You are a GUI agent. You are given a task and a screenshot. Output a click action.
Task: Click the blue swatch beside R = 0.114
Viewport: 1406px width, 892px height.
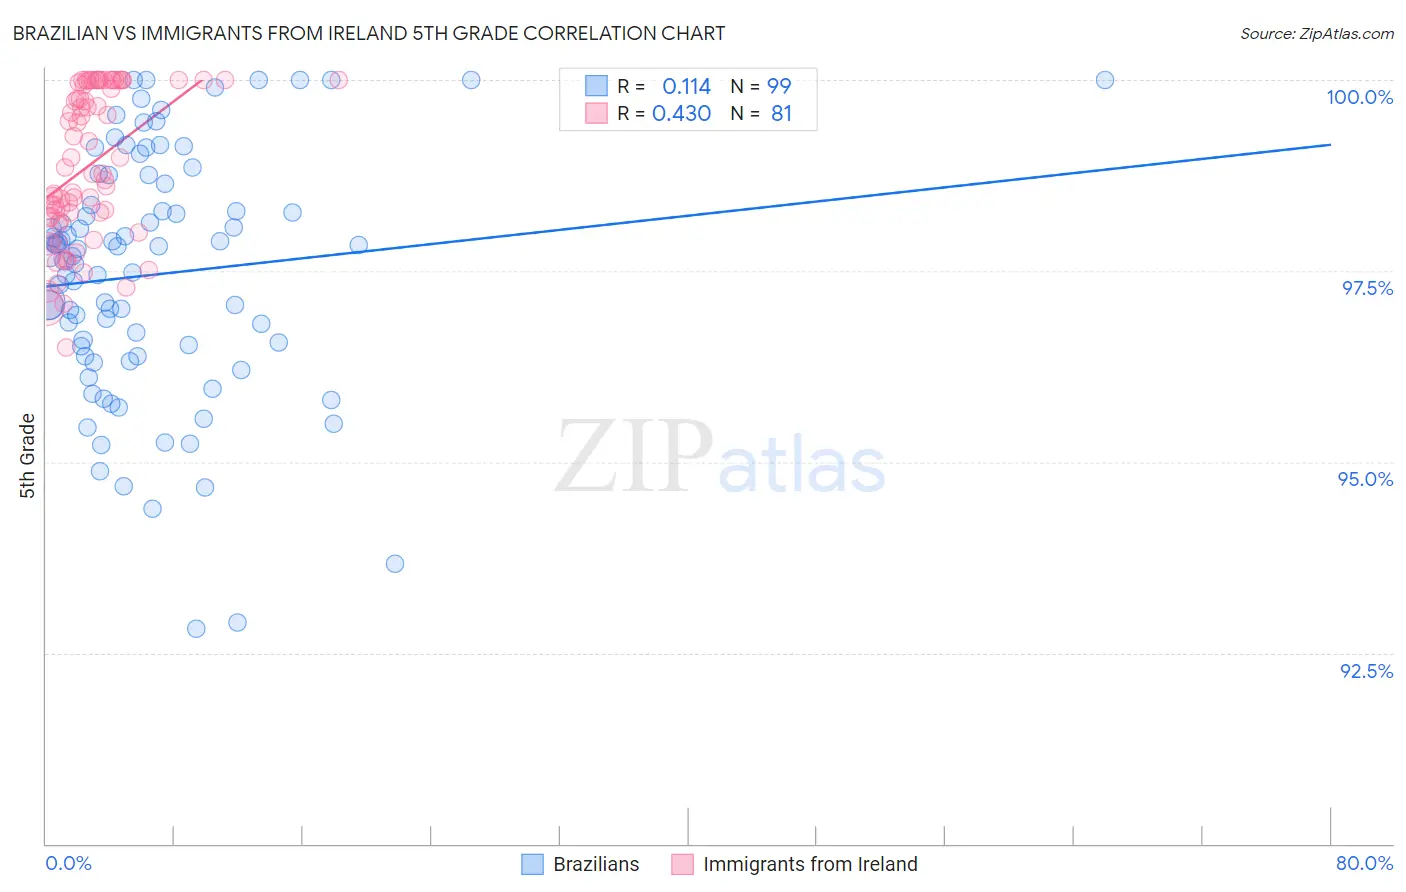pyautogui.click(x=596, y=86)
